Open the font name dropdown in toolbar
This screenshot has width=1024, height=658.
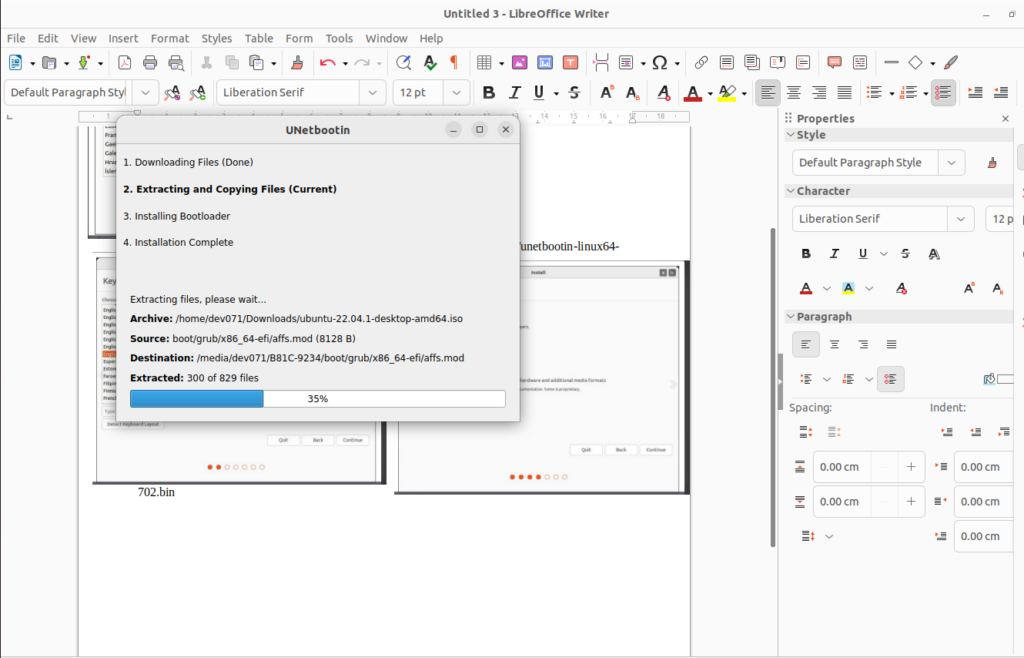tap(372, 93)
